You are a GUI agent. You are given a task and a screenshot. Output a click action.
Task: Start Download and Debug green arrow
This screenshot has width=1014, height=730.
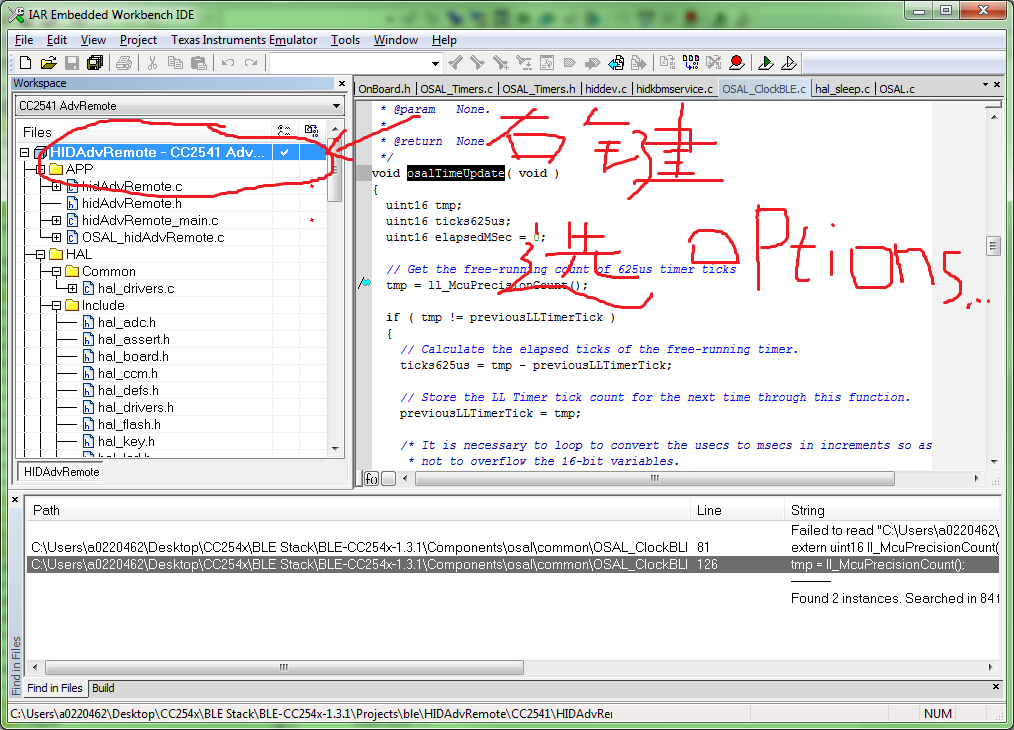coord(766,63)
